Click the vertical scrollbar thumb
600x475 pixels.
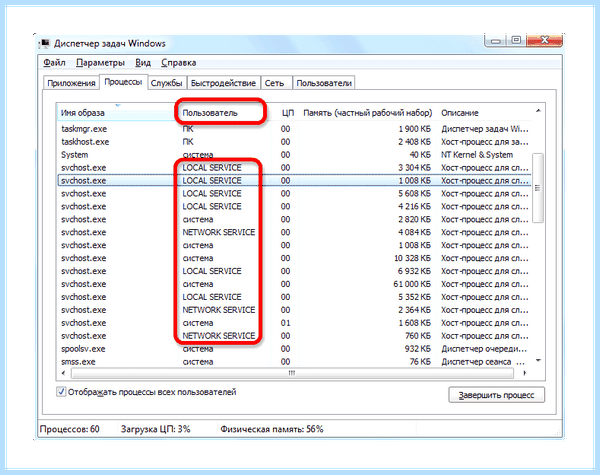(538, 188)
